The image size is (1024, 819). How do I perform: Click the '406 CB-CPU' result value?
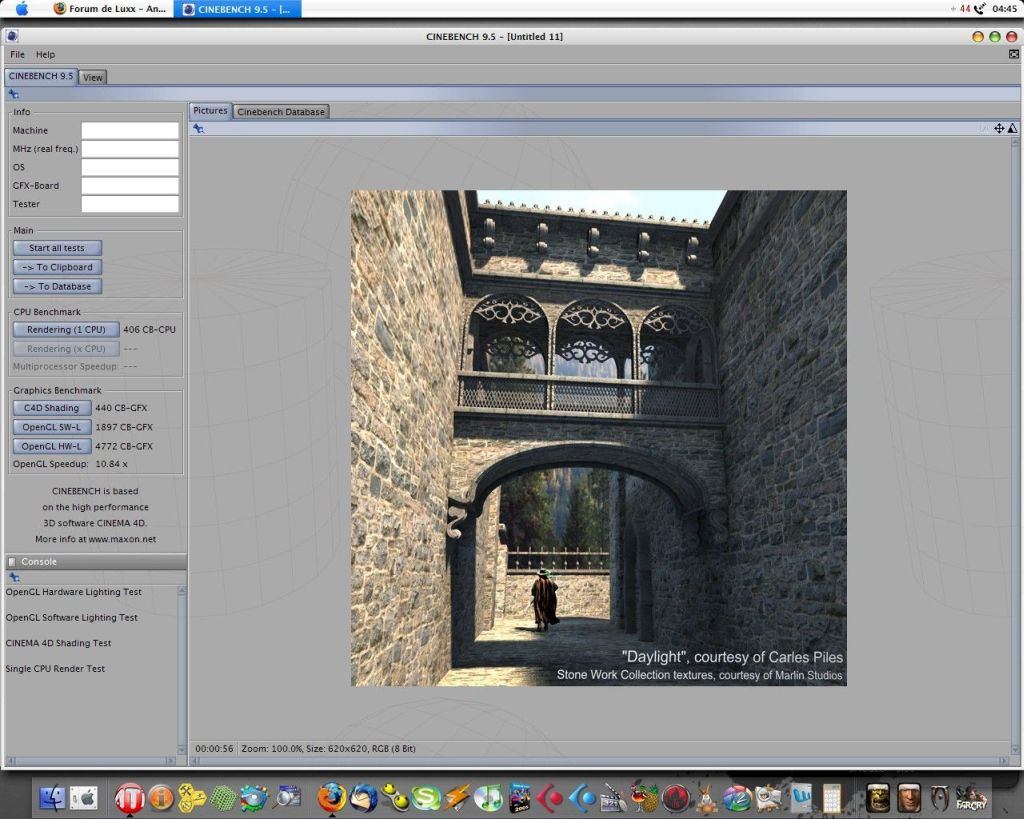click(x=150, y=330)
